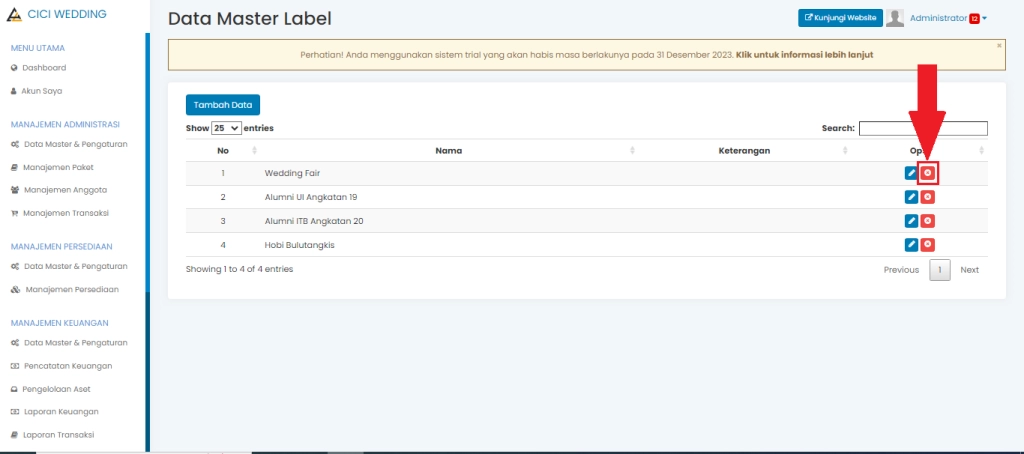Viewport: 1024px width, 454px height.
Task: Delete the Hobi Bulutangkis label
Action: coord(928,245)
